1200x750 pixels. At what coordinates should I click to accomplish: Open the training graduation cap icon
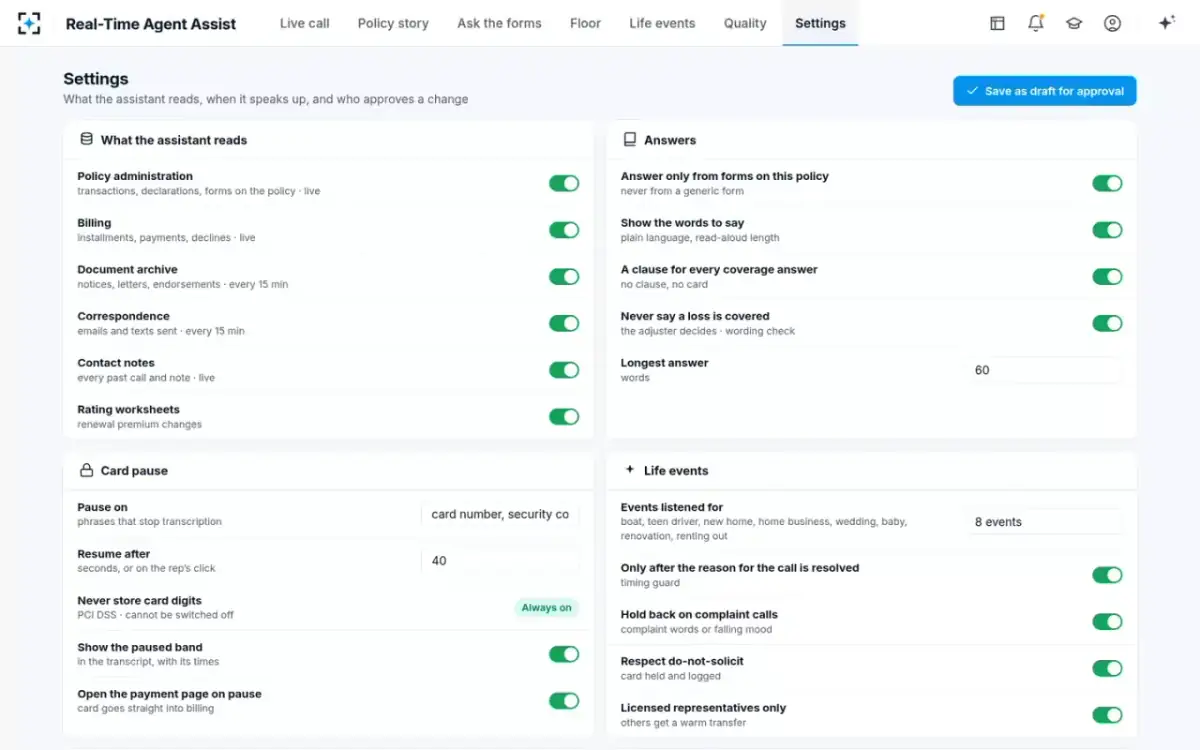(1074, 23)
